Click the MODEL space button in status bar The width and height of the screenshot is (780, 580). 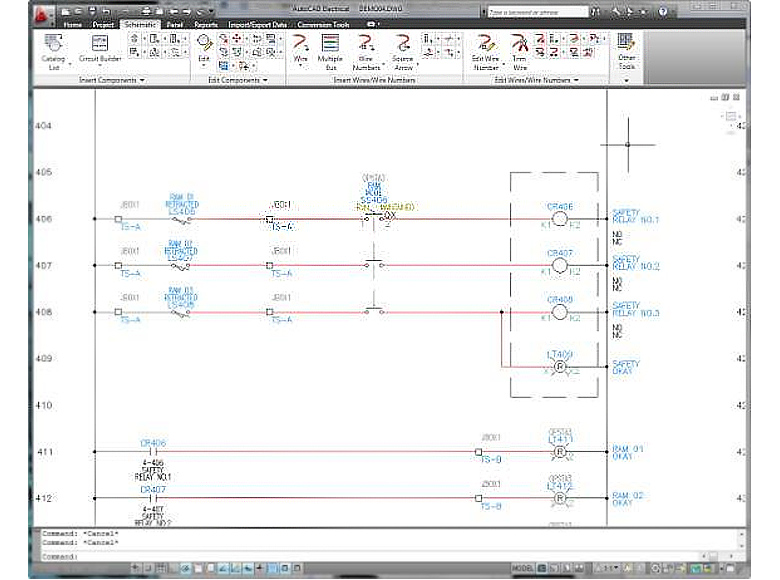tap(523, 568)
